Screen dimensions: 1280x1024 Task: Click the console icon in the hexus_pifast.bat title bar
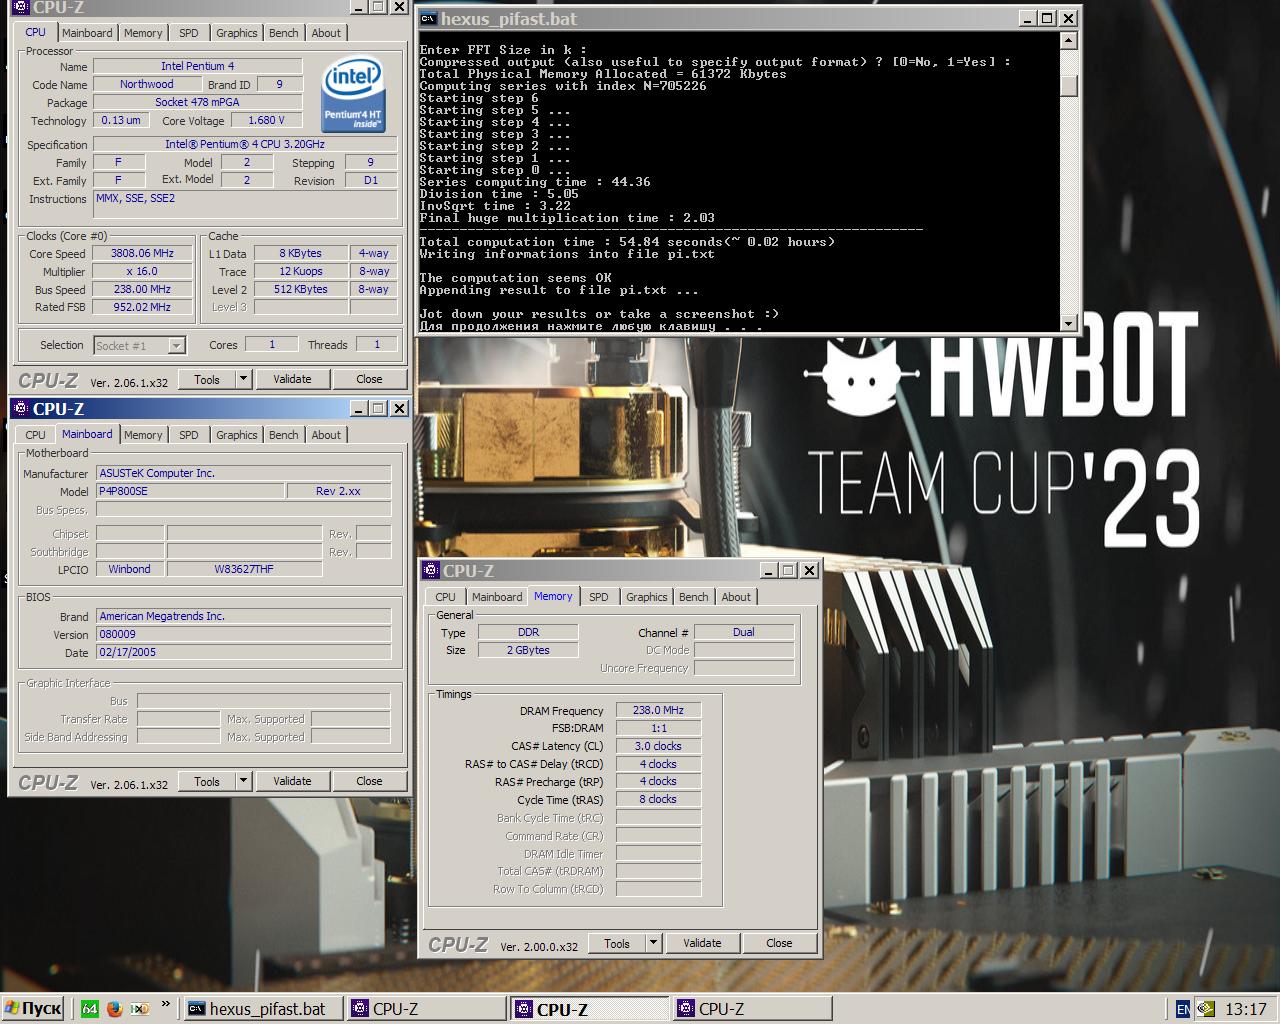tap(428, 18)
